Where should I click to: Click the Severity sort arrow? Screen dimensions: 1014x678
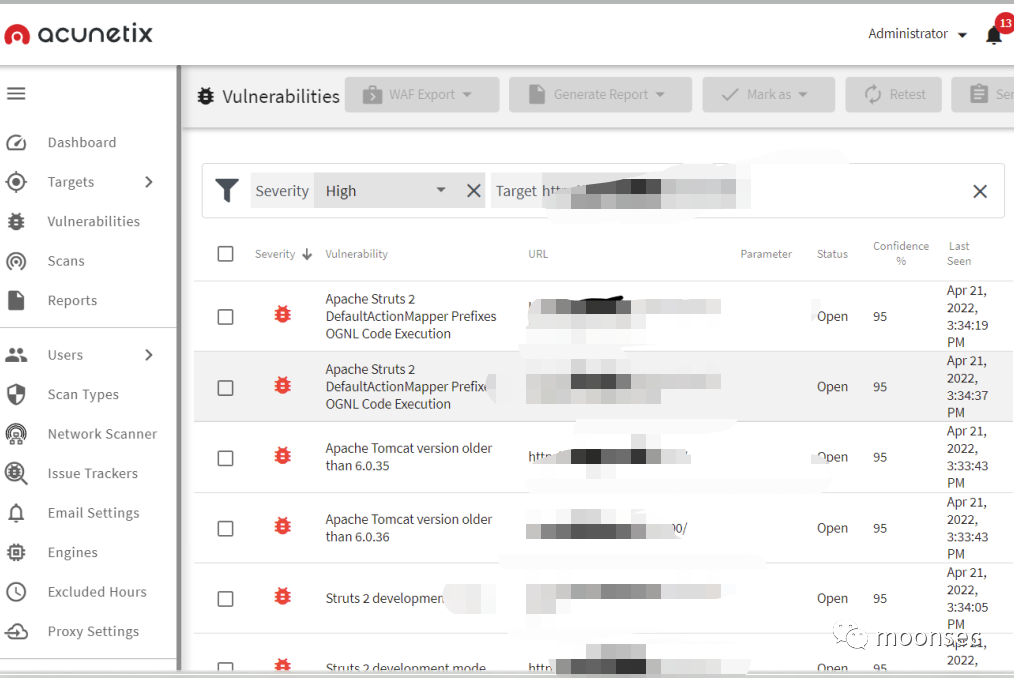point(307,254)
